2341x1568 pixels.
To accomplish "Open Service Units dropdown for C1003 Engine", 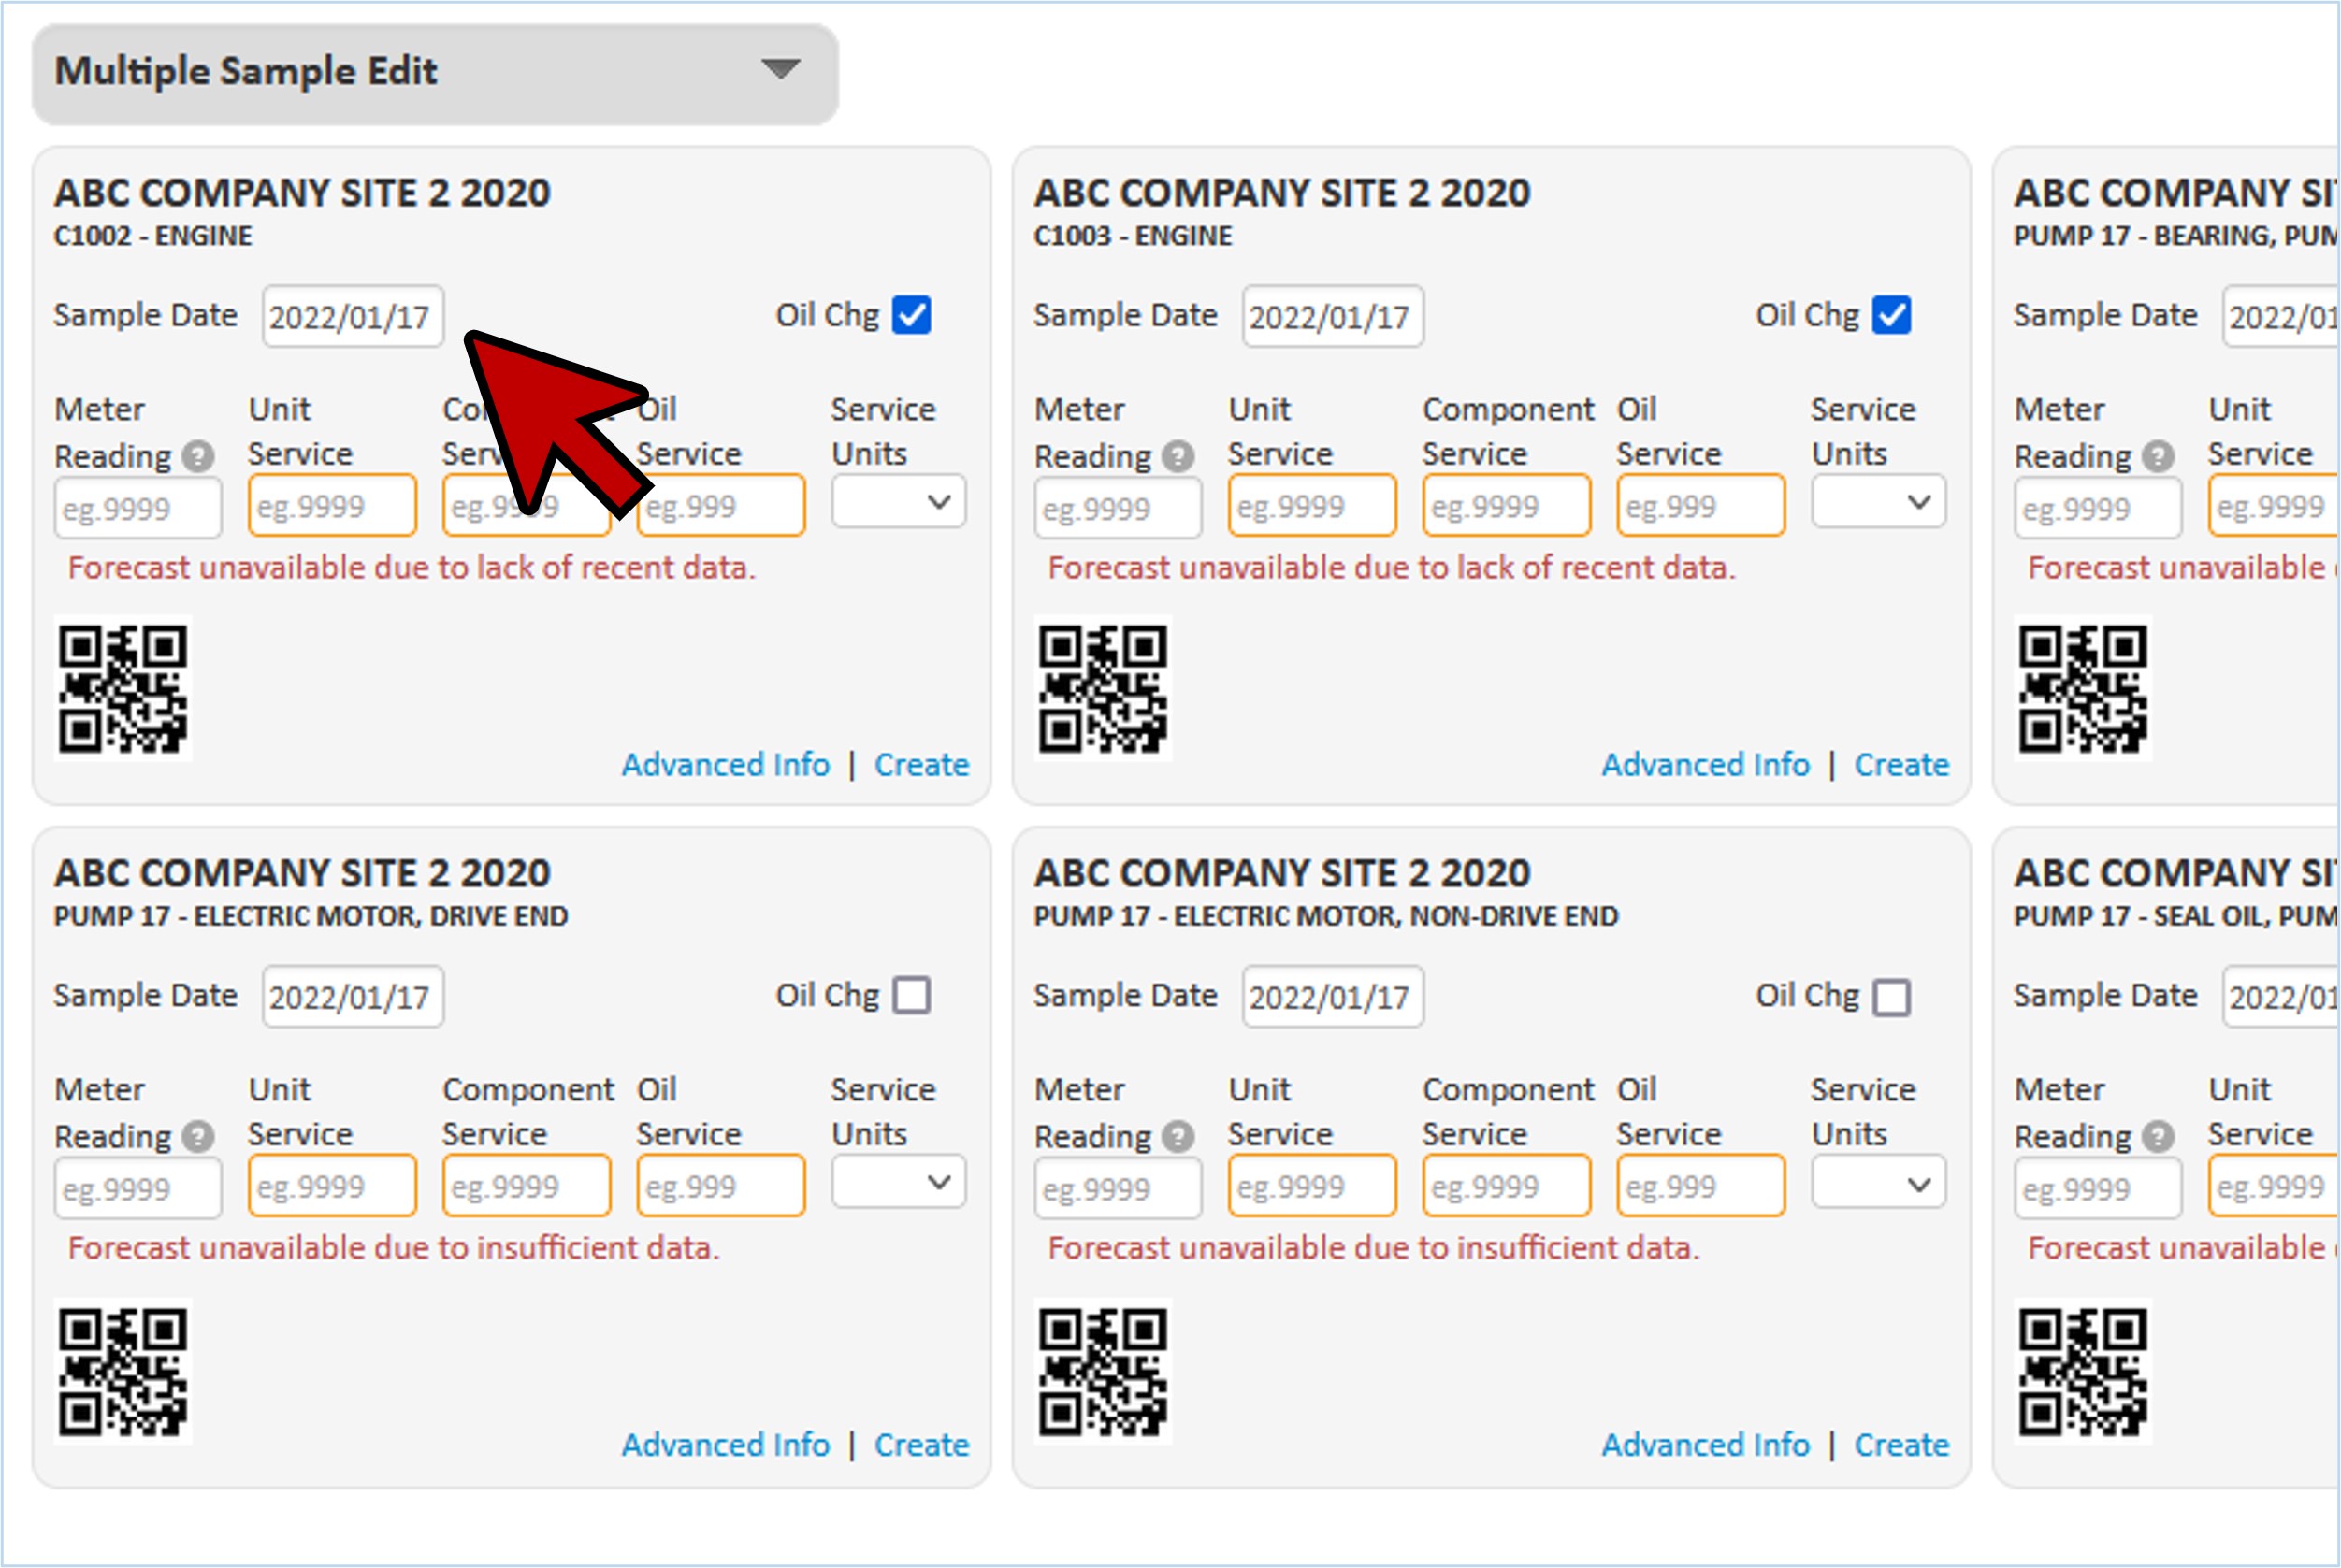I will (1878, 502).
